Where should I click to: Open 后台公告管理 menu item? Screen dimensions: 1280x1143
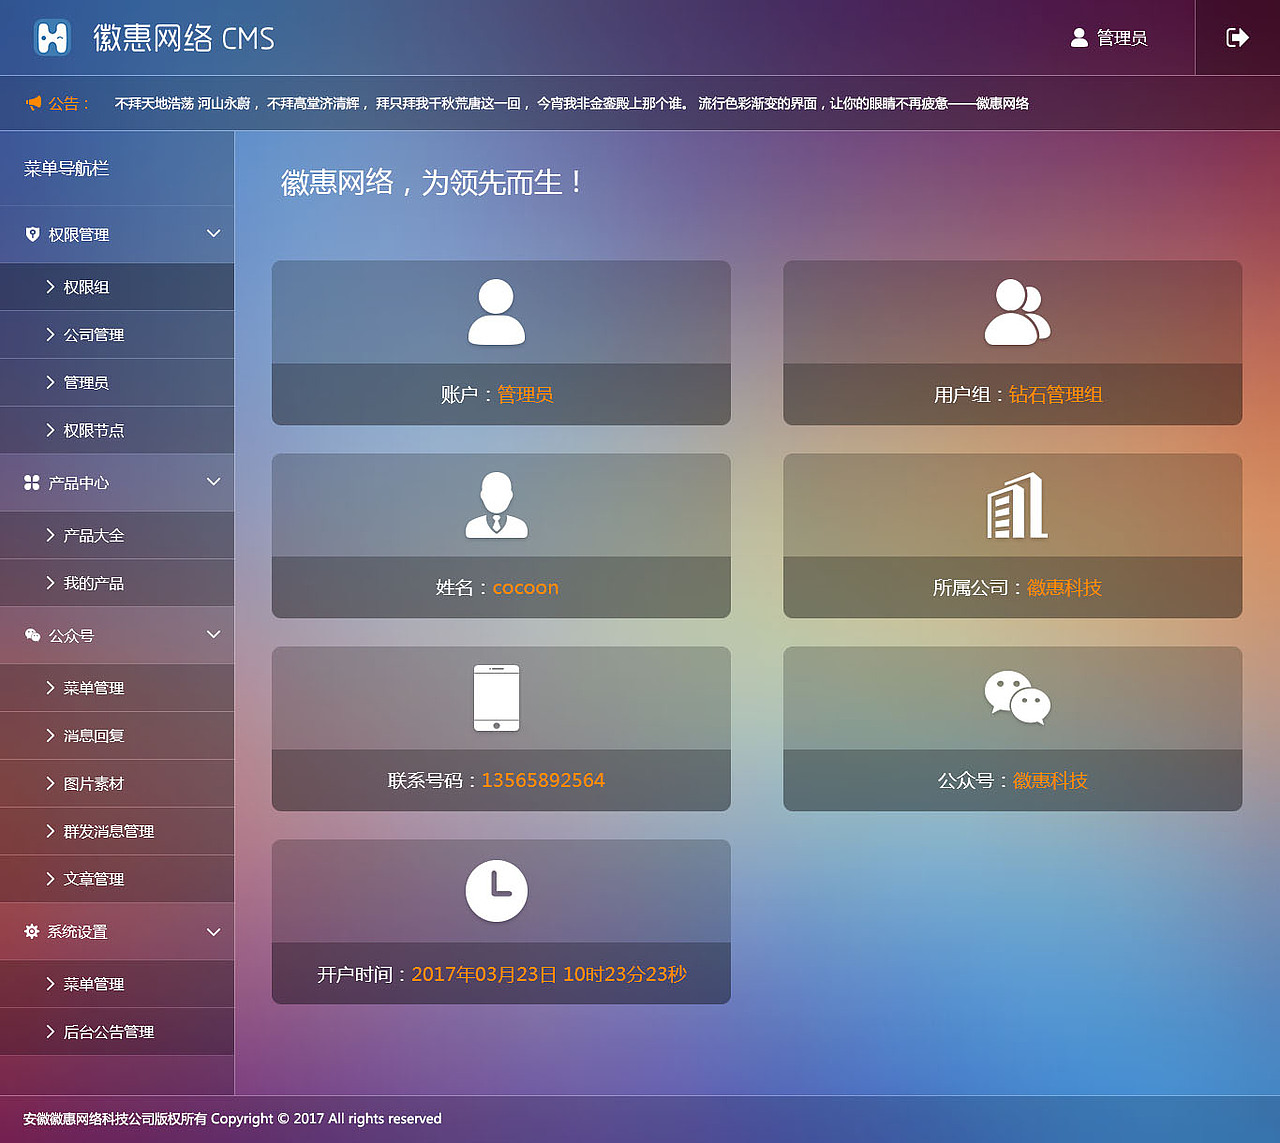point(117,1032)
